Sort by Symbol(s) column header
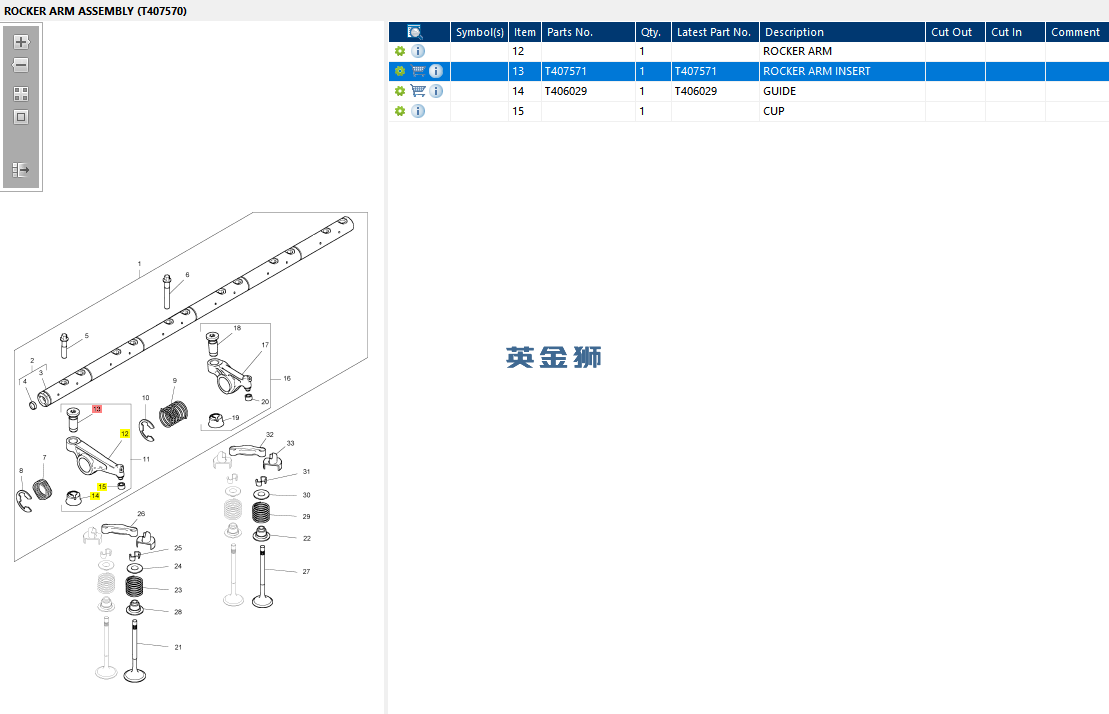Image resolution: width=1109 pixels, height=714 pixels. [480, 32]
